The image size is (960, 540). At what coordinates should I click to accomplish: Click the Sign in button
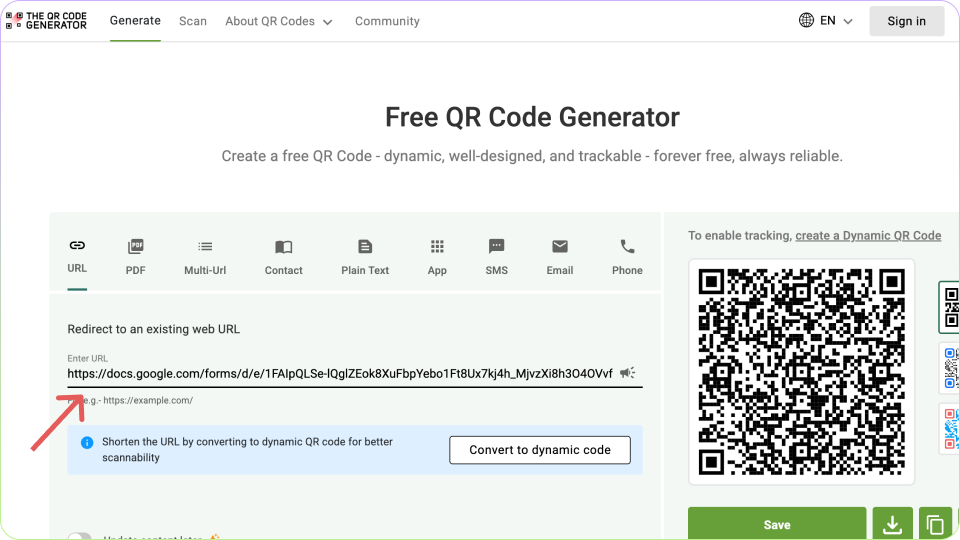tap(907, 21)
